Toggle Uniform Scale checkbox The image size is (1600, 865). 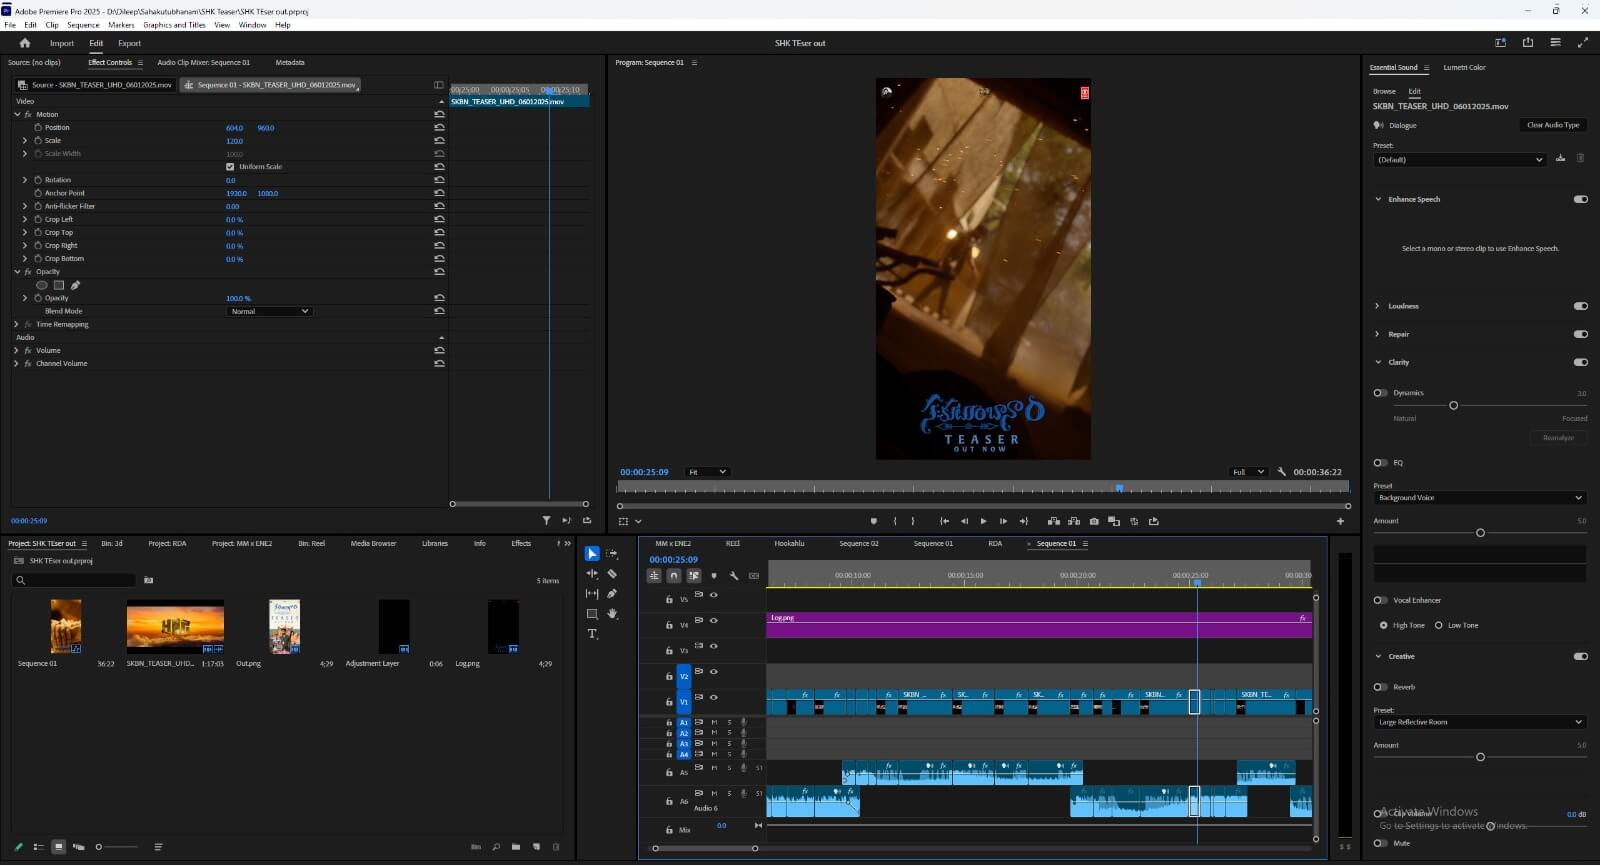point(230,167)
